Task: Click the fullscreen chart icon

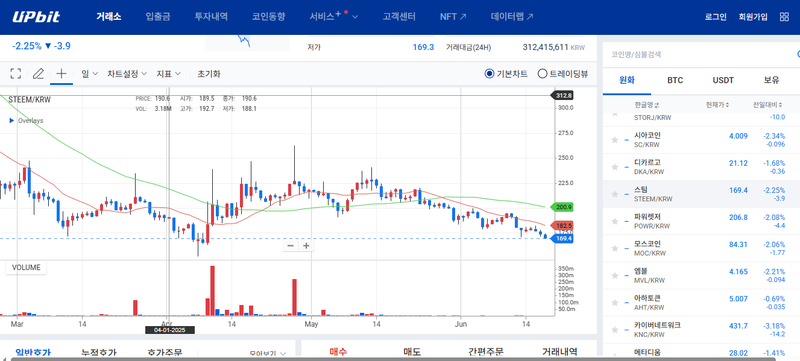Action: click(16, 73)
